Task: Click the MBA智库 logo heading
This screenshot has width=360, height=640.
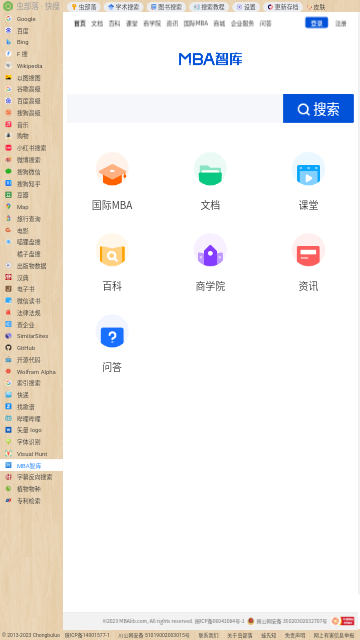Action: tap(211, 59)
